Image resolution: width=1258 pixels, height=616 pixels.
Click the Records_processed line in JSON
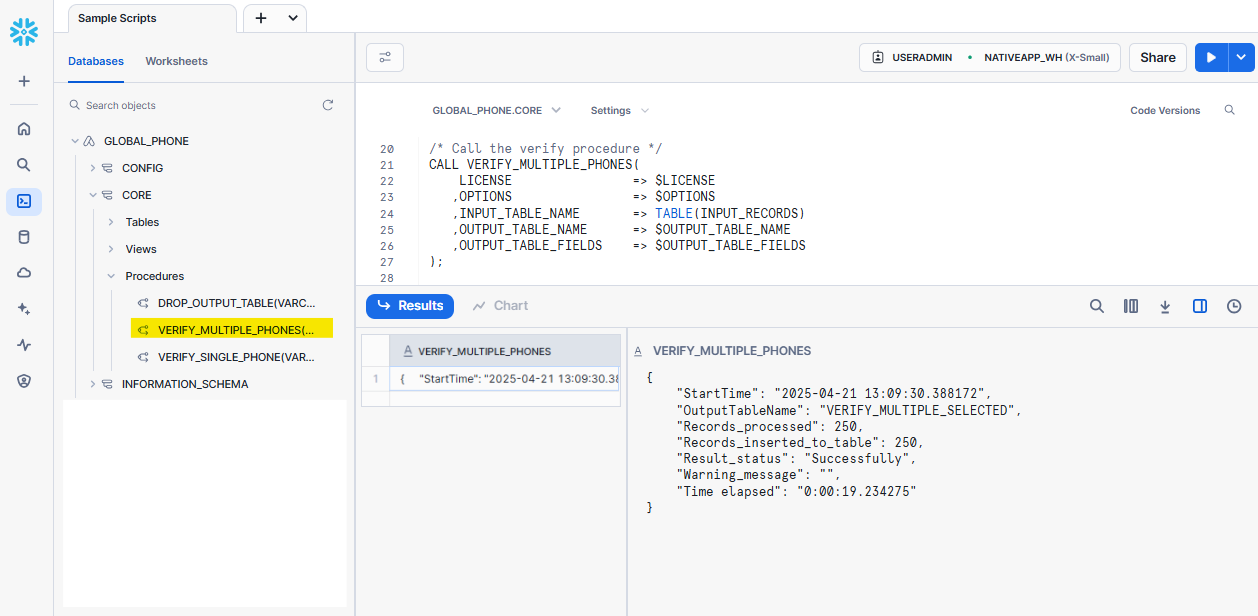tap(771, 426)
